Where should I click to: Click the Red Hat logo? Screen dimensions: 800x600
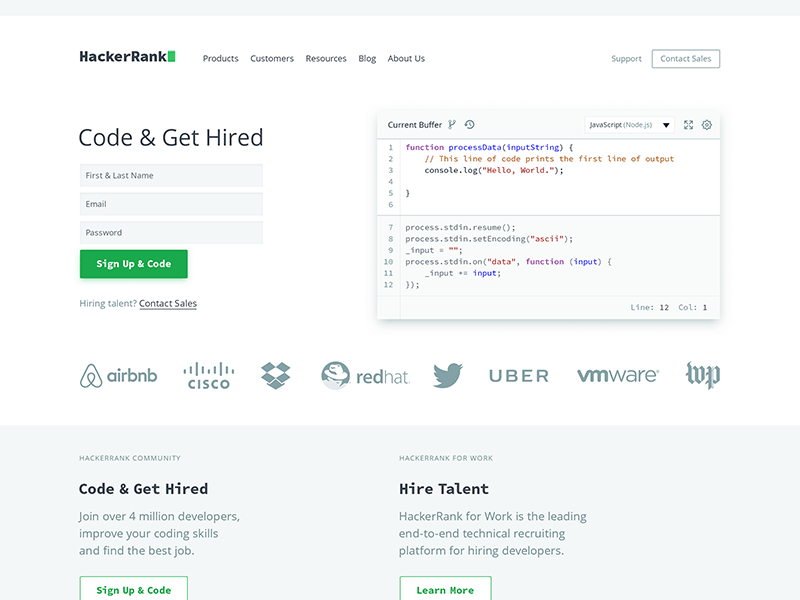tap(364, 375)
